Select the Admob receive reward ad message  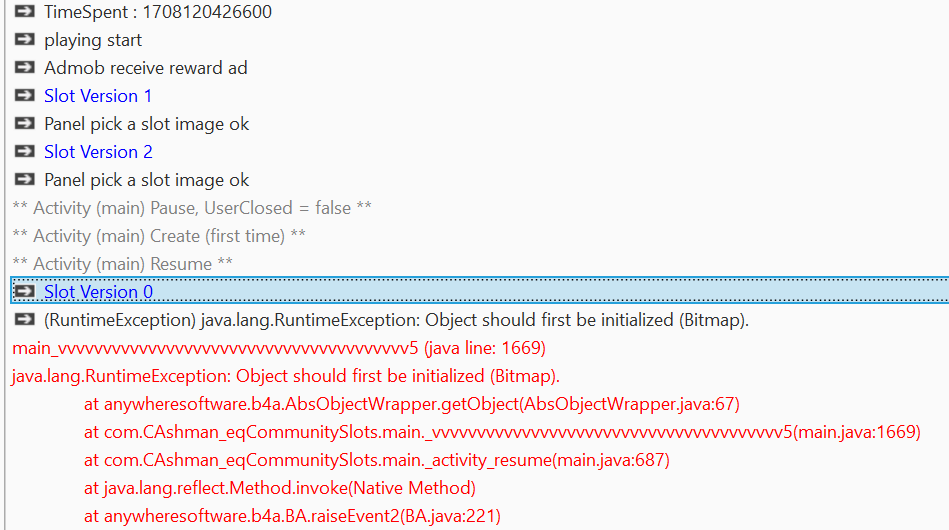pos(145,68)
